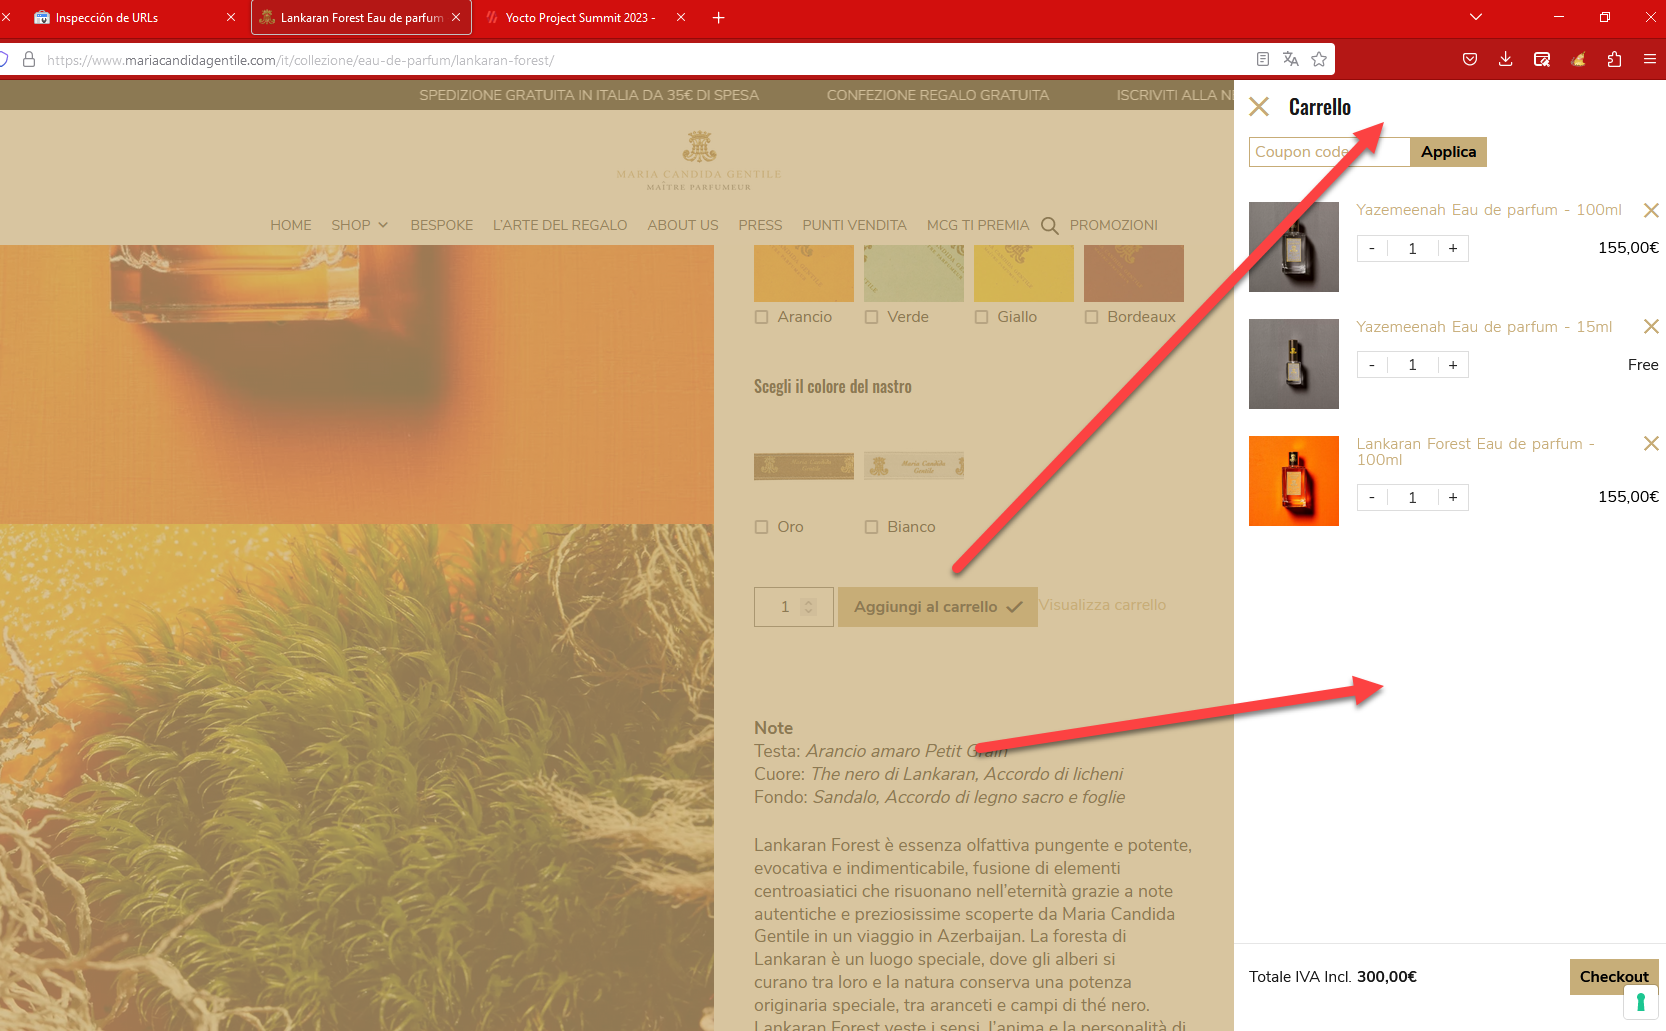Open Yazemeenah Eau de parfum - 15ml link
1666x1031 pixels.
(x=1484, y=327)
